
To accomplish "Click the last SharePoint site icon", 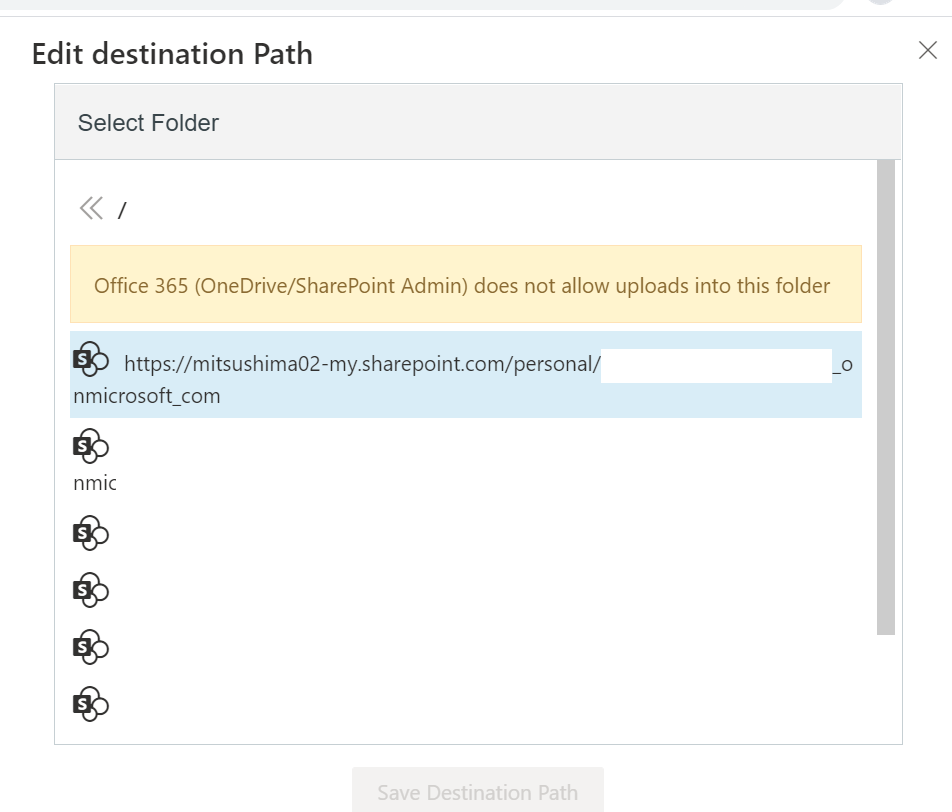I will [x=90, y=704].
